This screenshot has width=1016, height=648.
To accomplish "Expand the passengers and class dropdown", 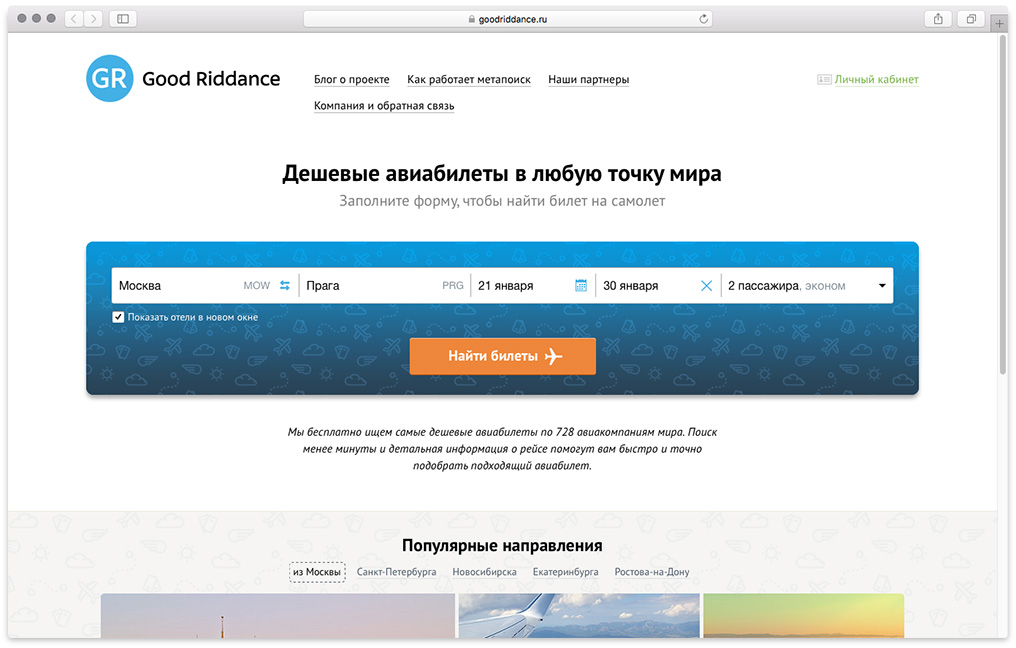I will tap(881, 286).
